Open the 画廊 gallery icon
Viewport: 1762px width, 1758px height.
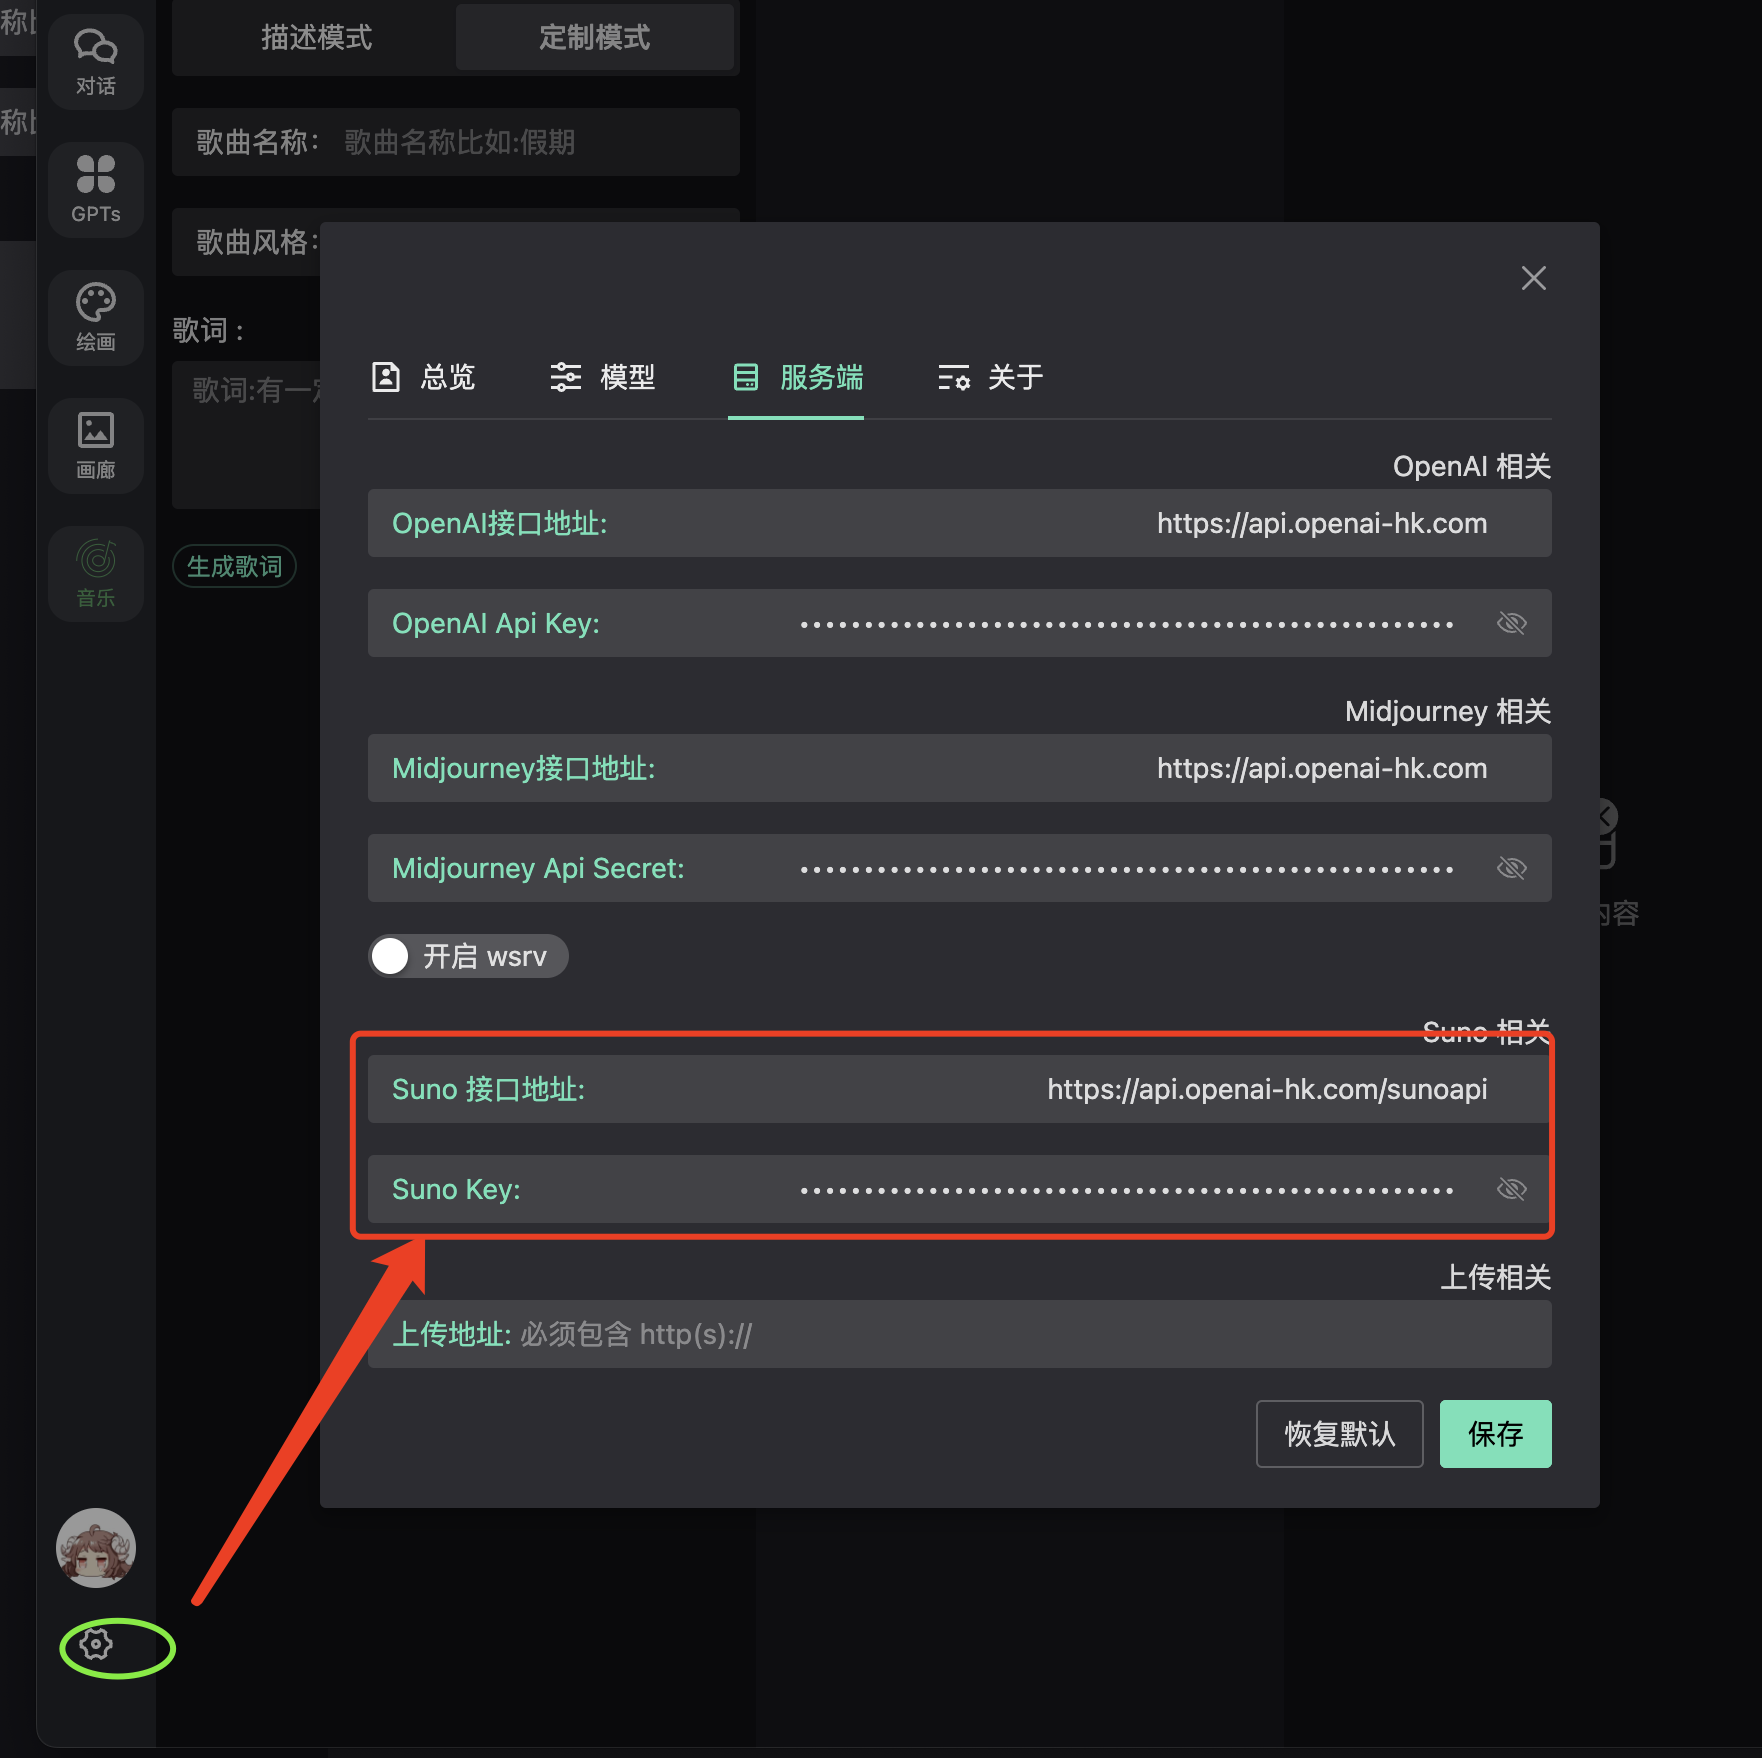(x=96, y=445)
